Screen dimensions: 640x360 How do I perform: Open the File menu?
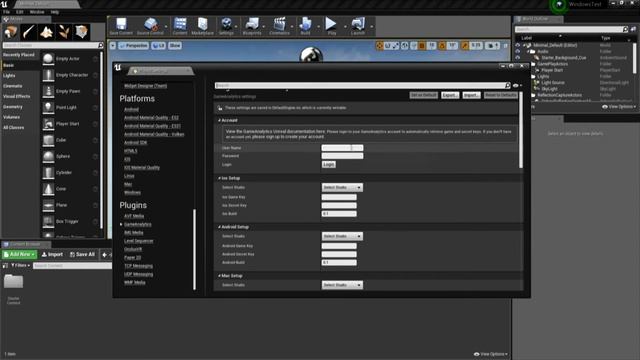(6, 12)
